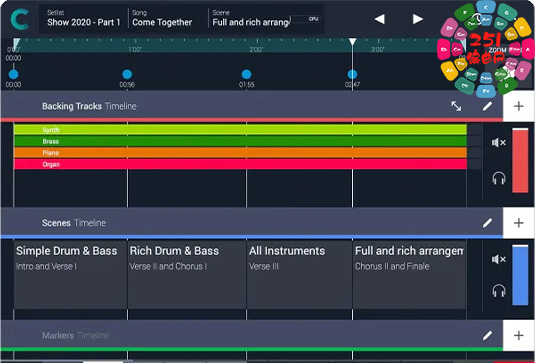The height and width of the screenshot is (363, 535).
Task: Select the Simple Drum & Bass scene
Action: pyautogui.click(x=70, y=275)
